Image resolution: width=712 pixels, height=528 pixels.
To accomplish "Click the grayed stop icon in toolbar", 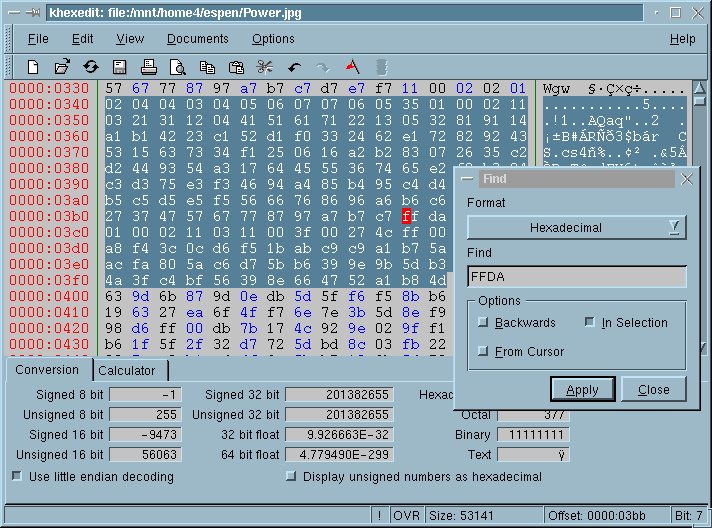I will click(382, 67).
